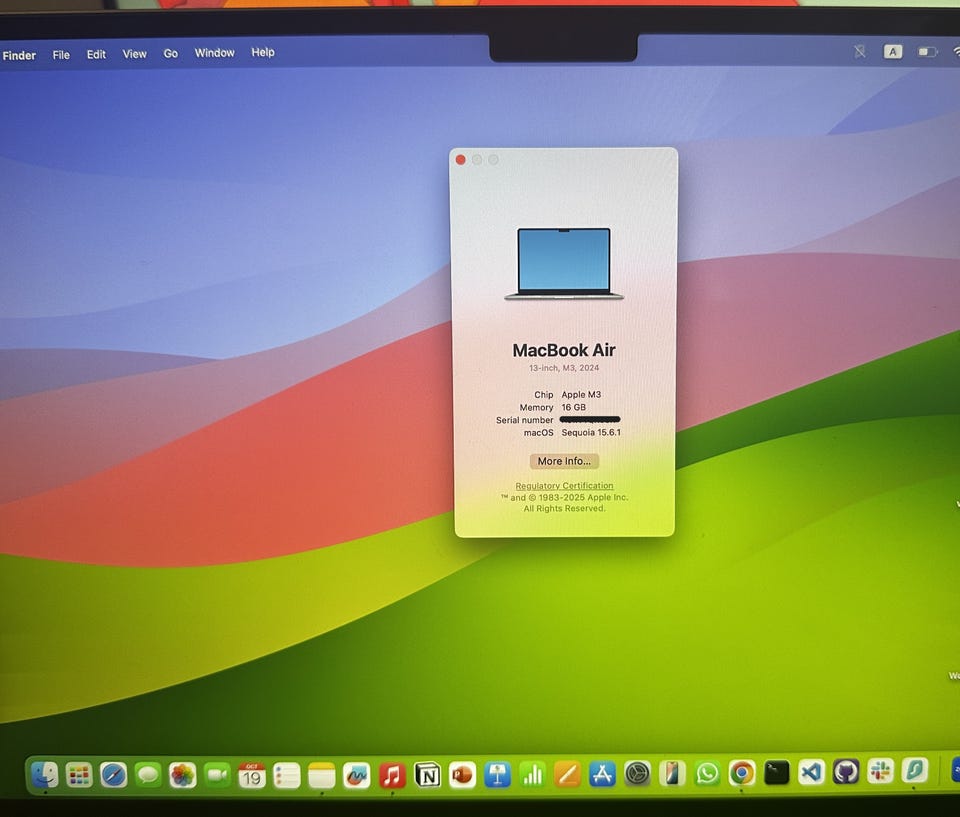The width and height of the screenshot is (960, 817).
Task: Open the Photos app
Action: tap(182, 775)
